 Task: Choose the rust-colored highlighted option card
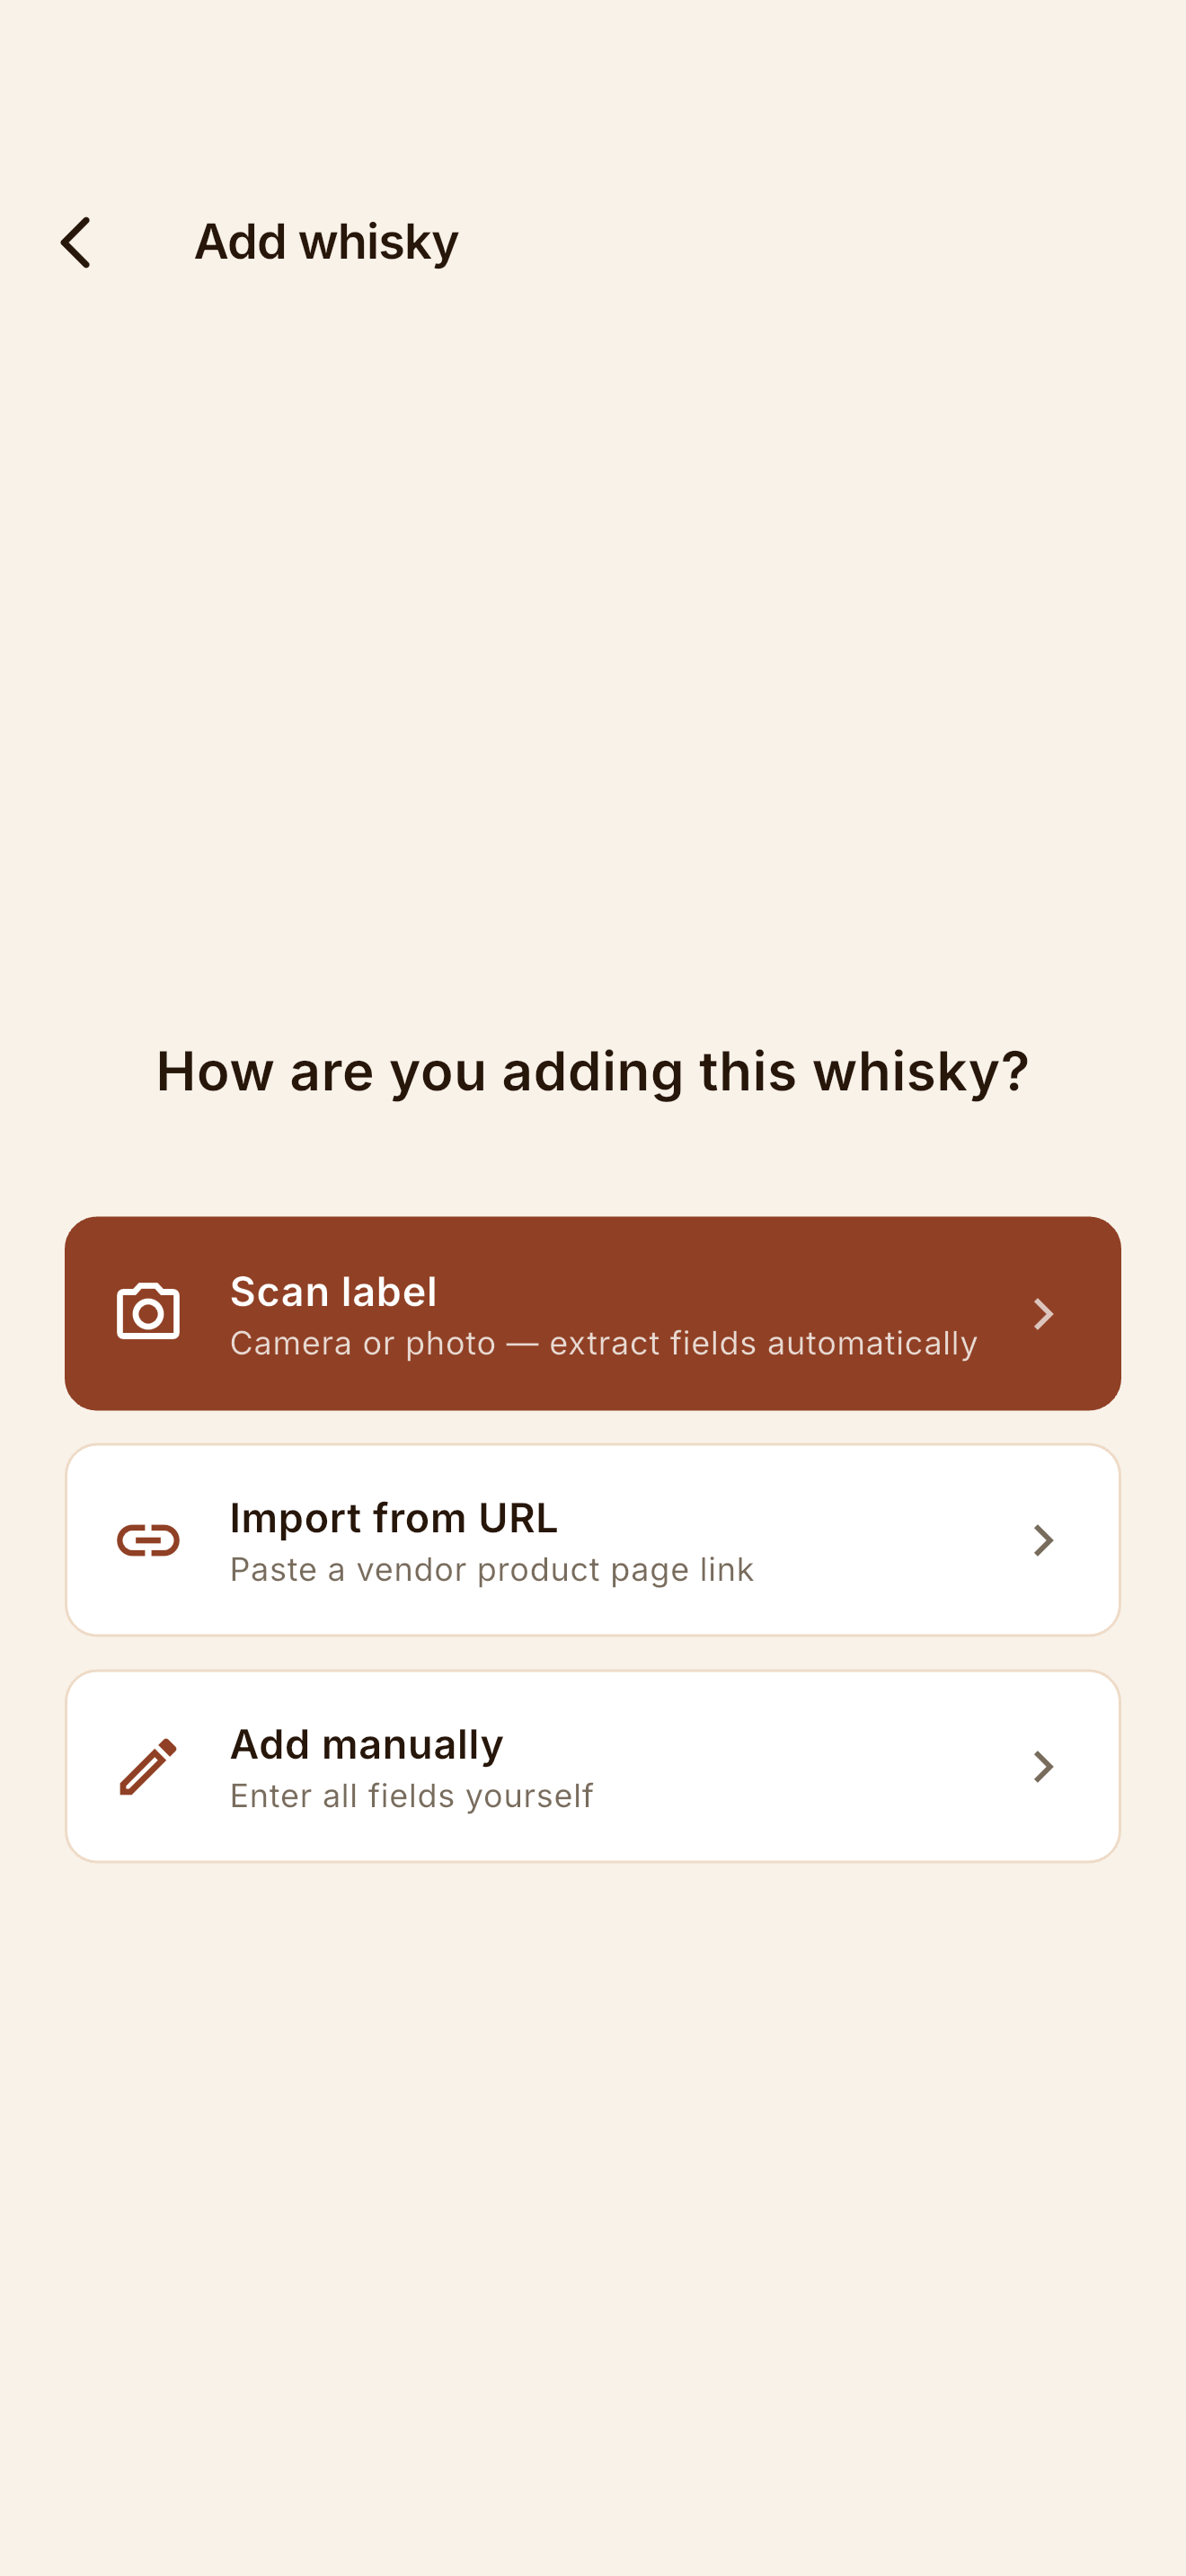coord(593,1313)
